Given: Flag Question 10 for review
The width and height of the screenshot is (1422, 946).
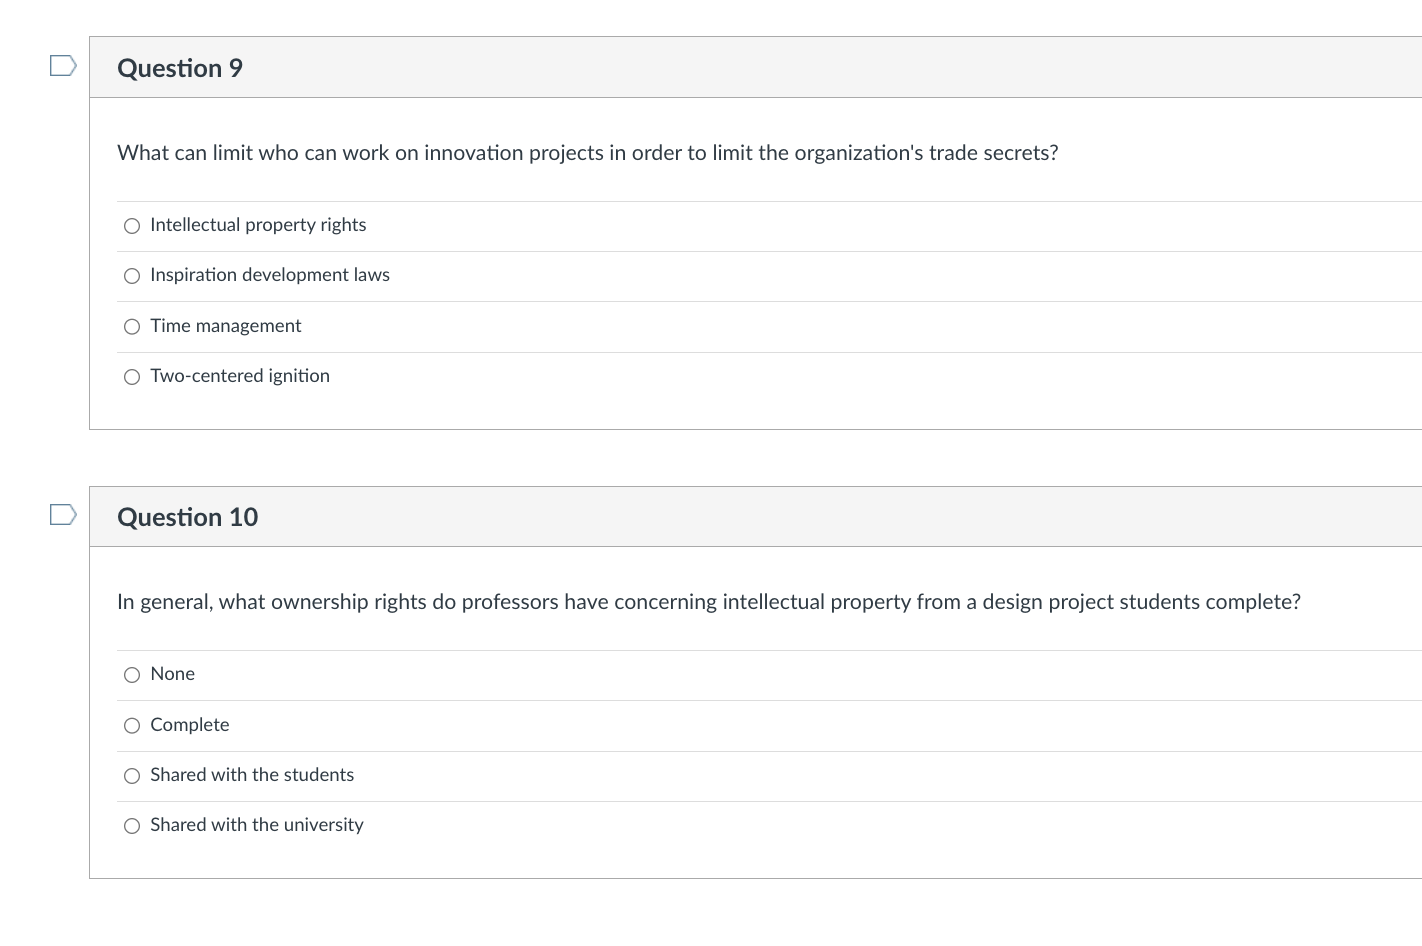Looking at the screenshot, I should coord(63,515).
